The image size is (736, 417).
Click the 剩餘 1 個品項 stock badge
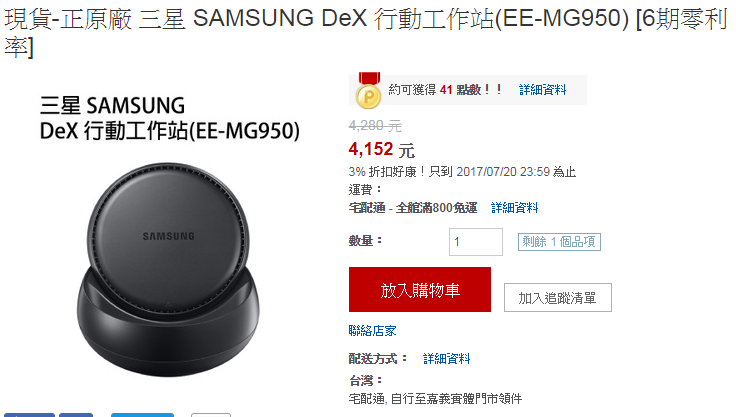[x=559, y=242]
